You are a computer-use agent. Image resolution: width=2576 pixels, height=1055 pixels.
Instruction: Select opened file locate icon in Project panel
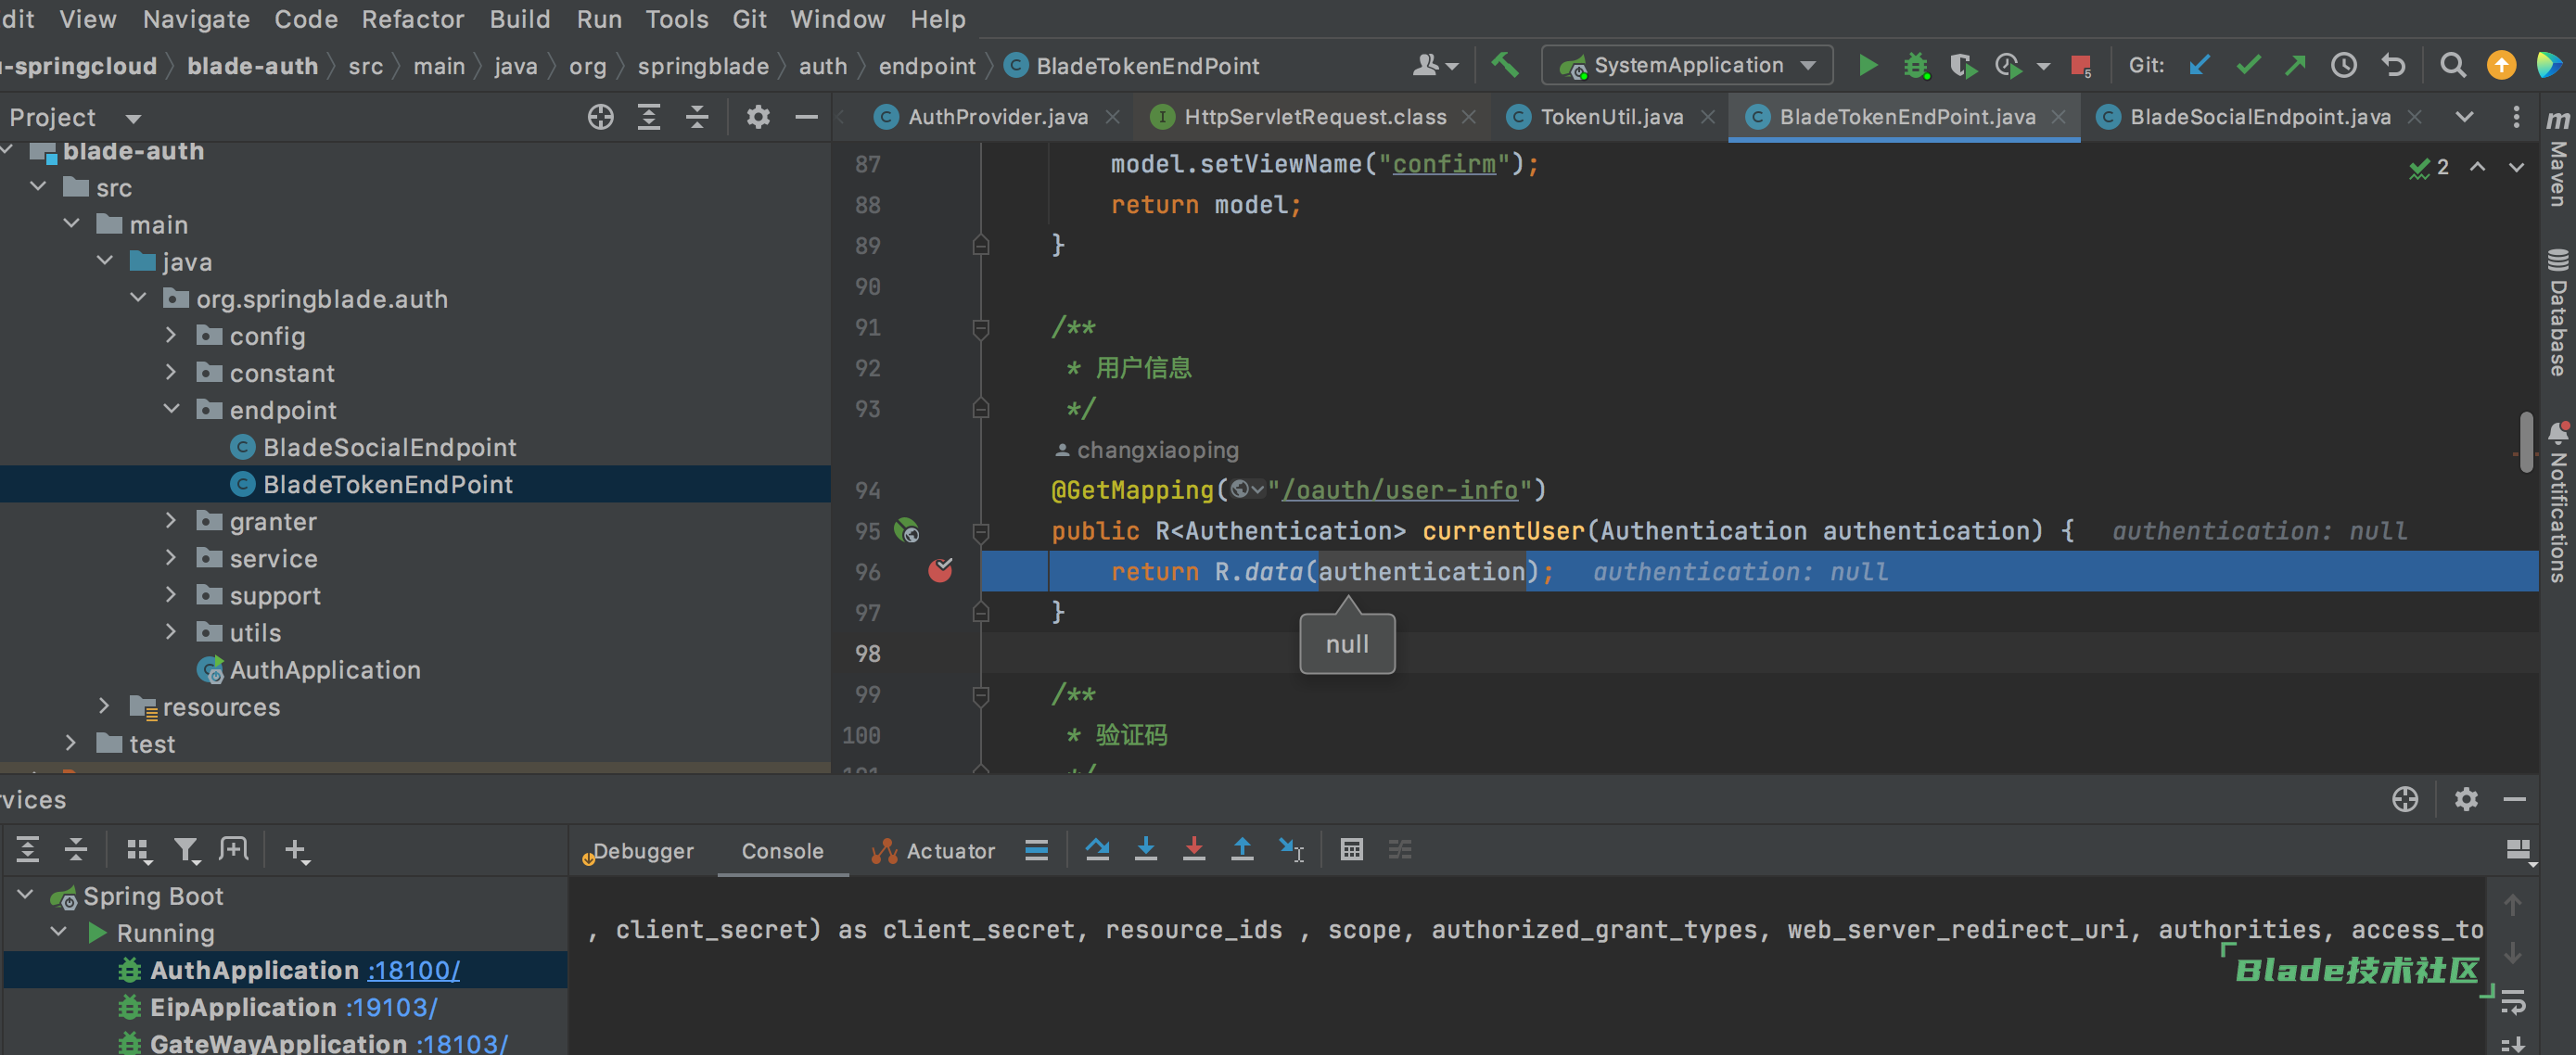pos(600,118)
